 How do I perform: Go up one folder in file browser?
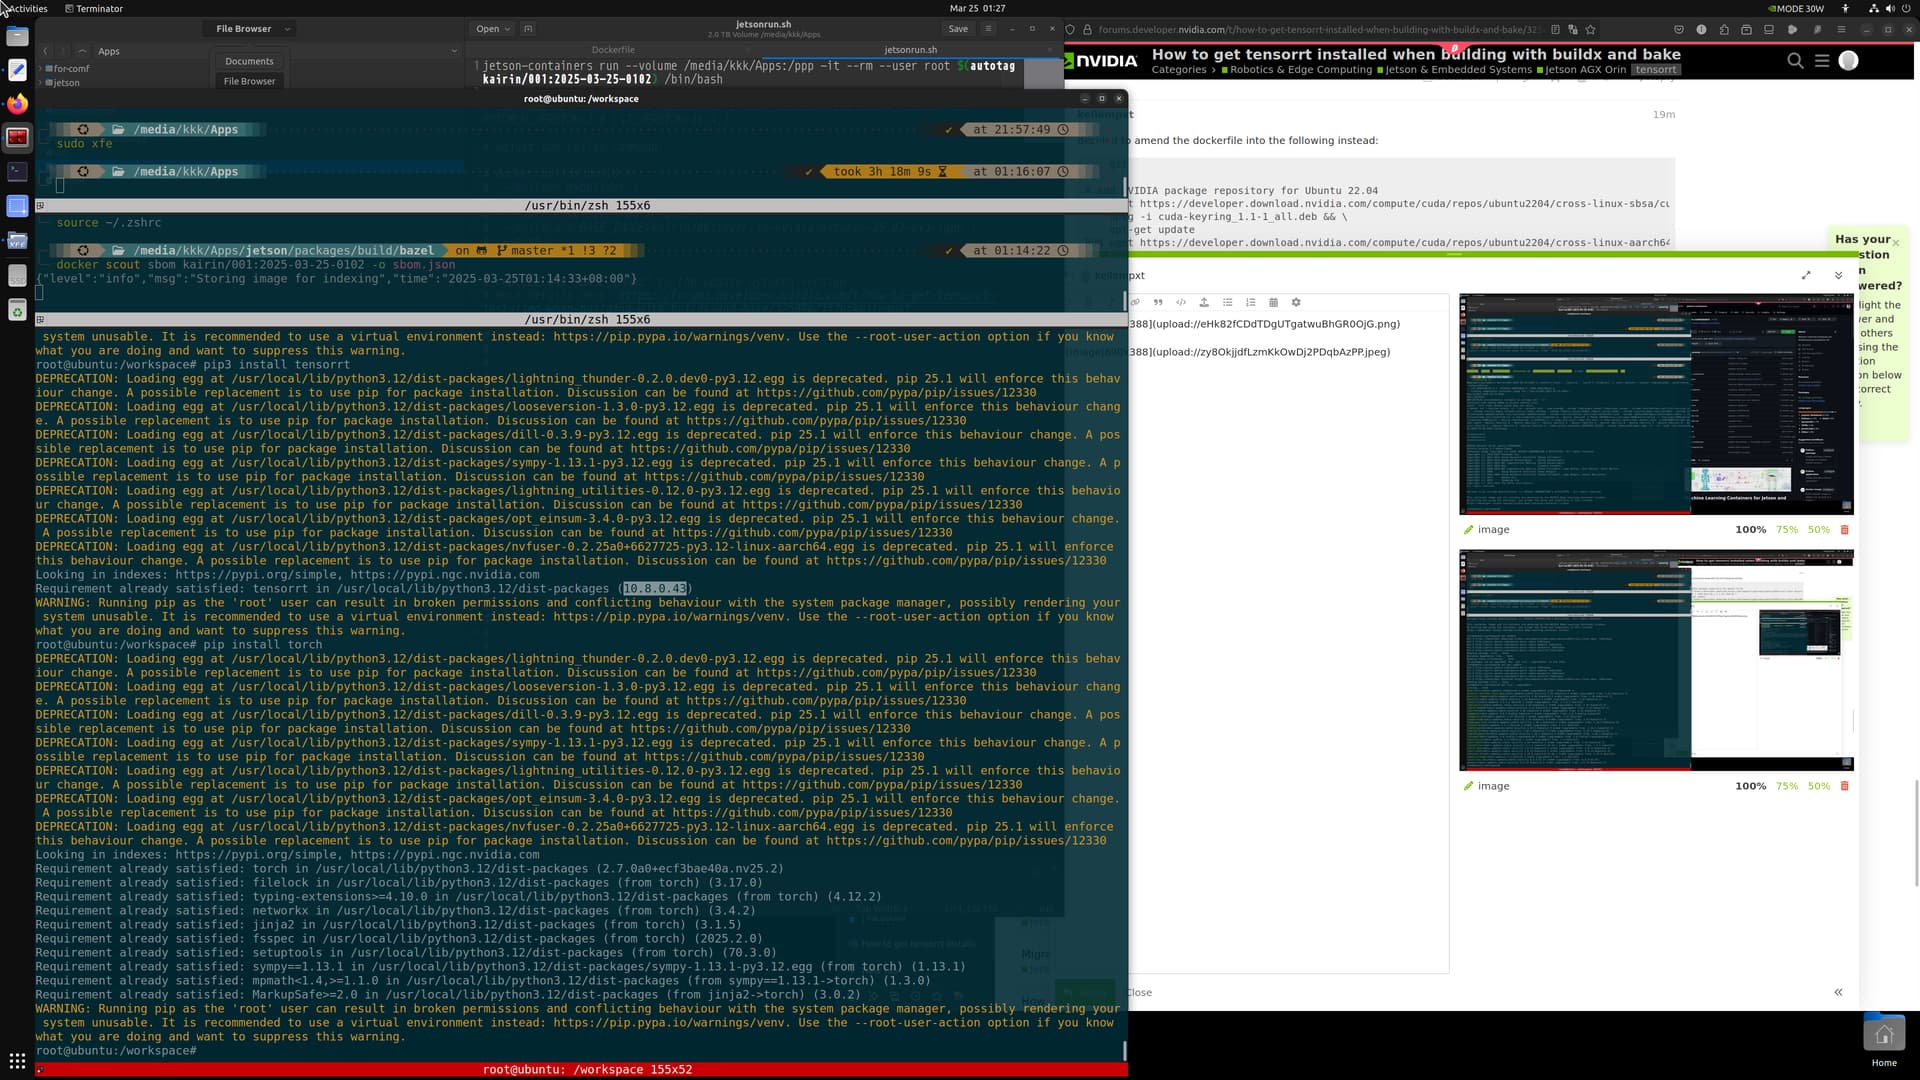point(81,51)
